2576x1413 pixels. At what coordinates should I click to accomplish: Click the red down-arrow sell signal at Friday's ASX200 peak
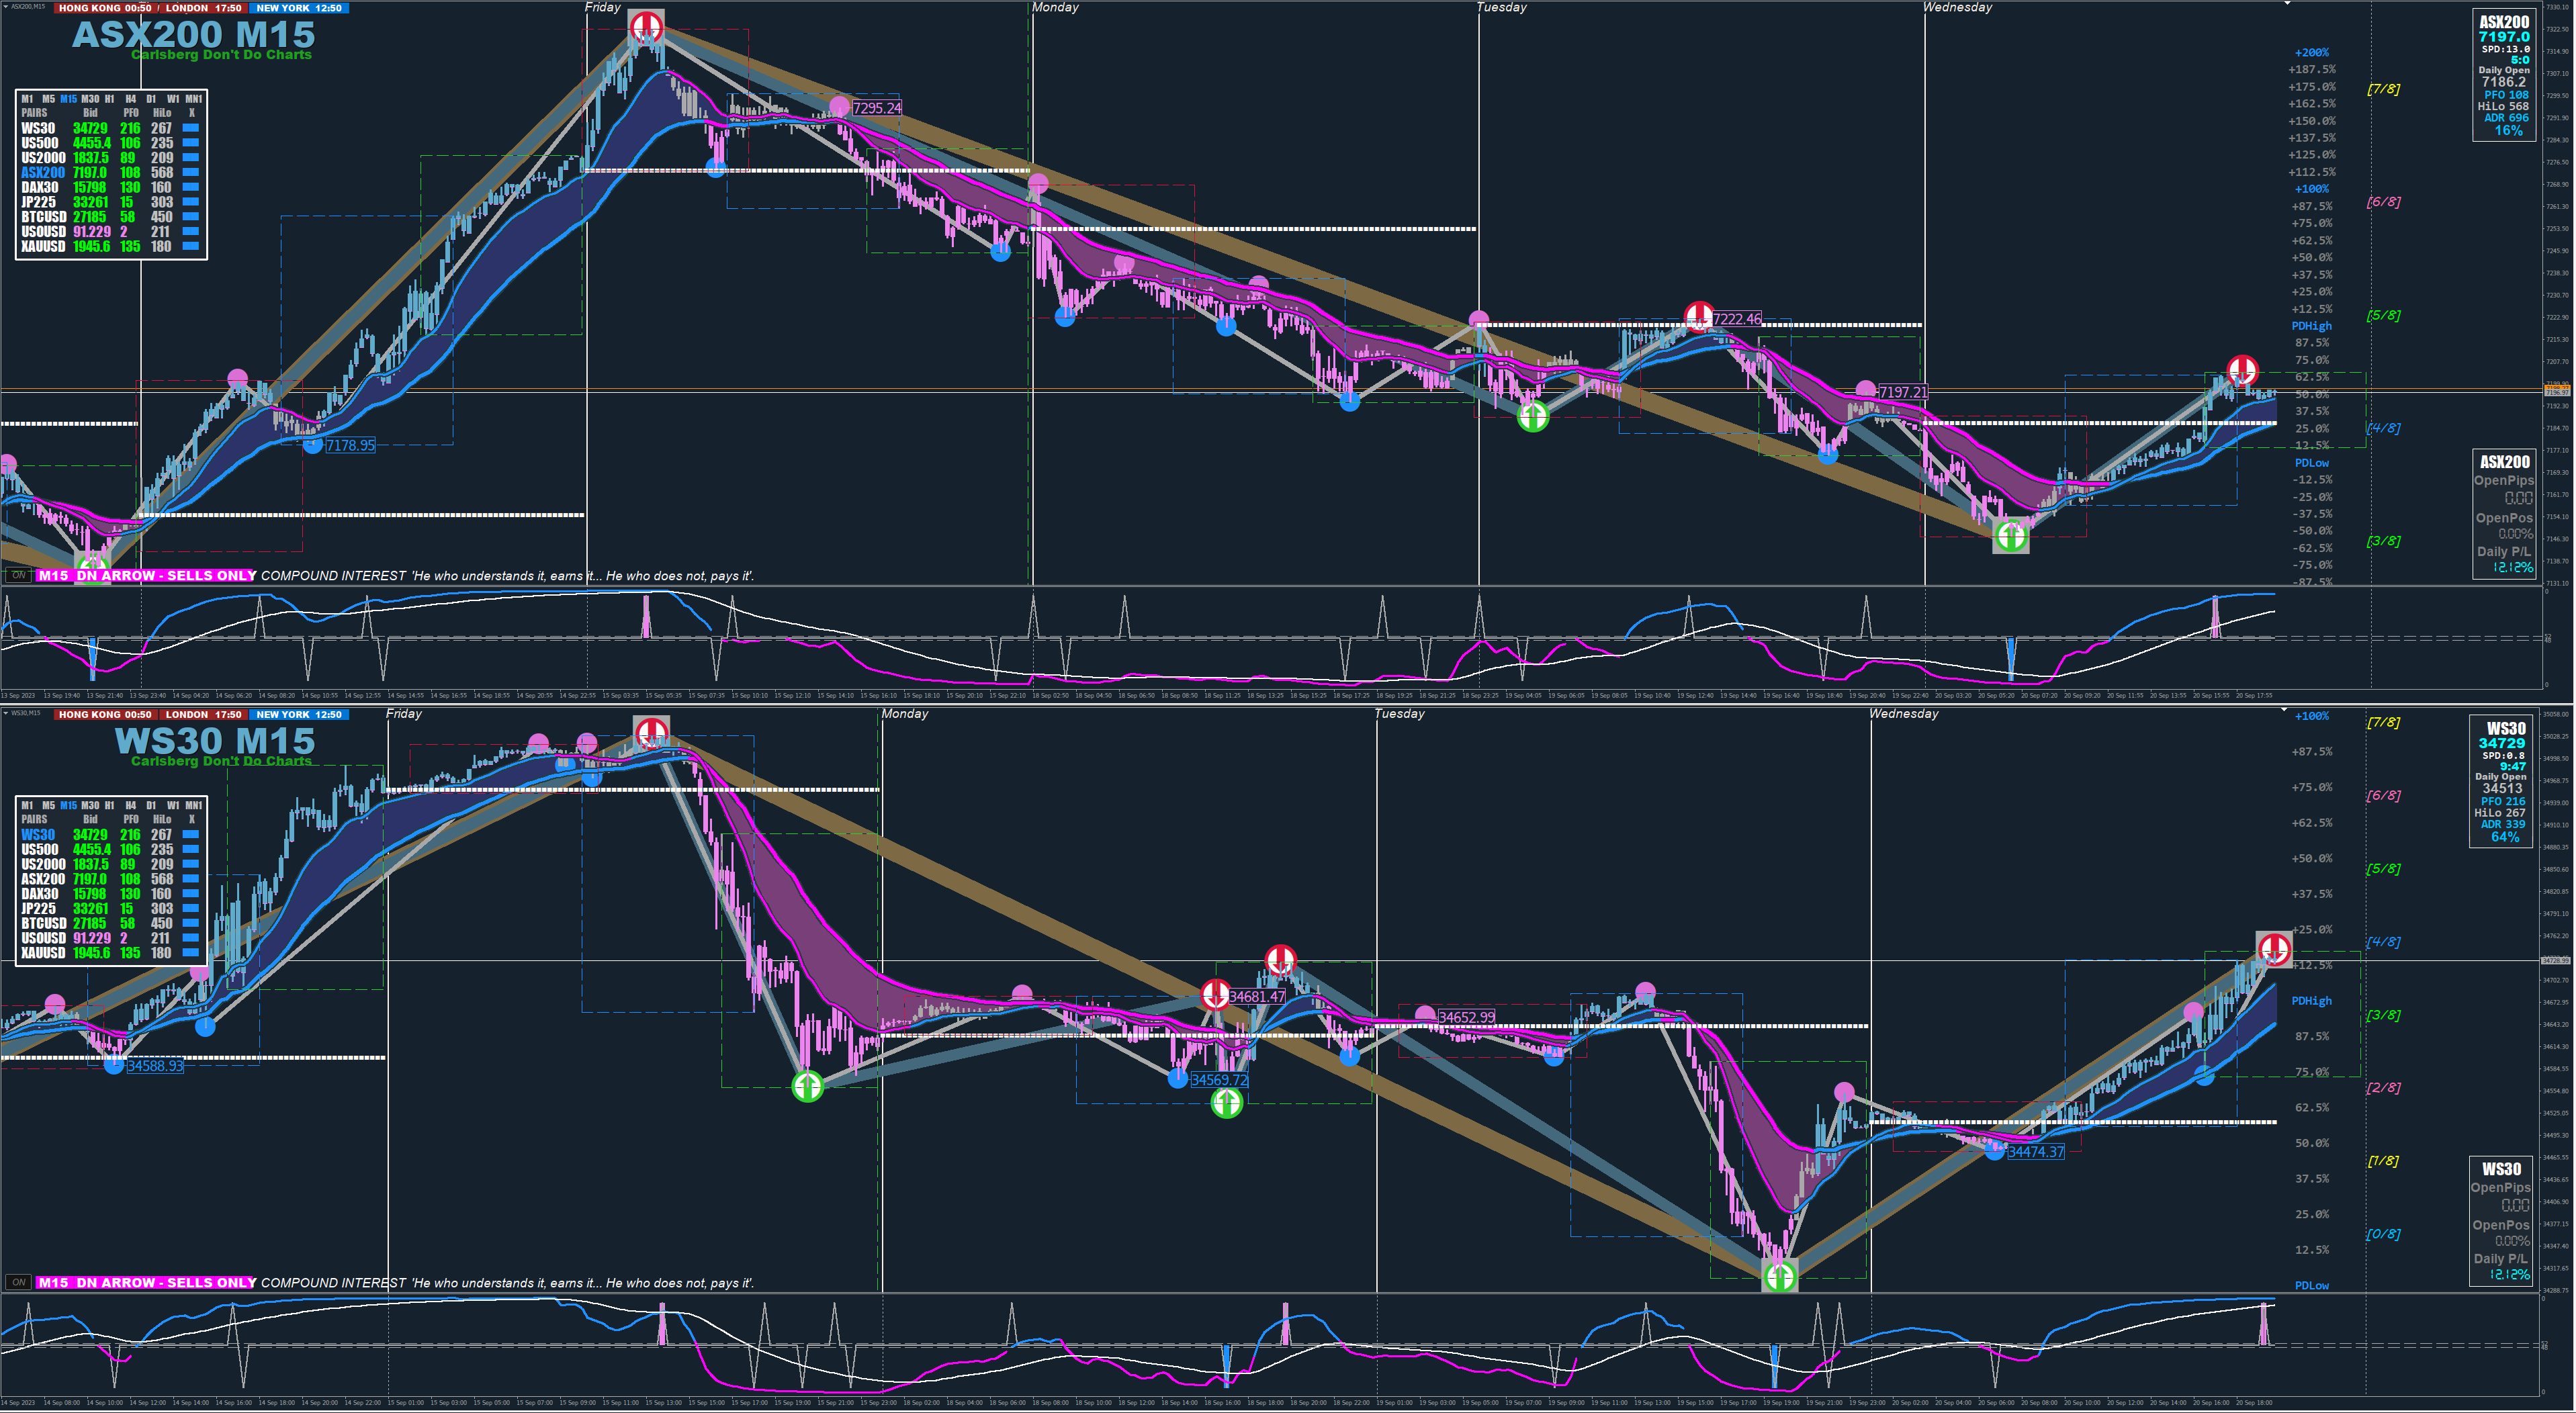tap(646, 26)
